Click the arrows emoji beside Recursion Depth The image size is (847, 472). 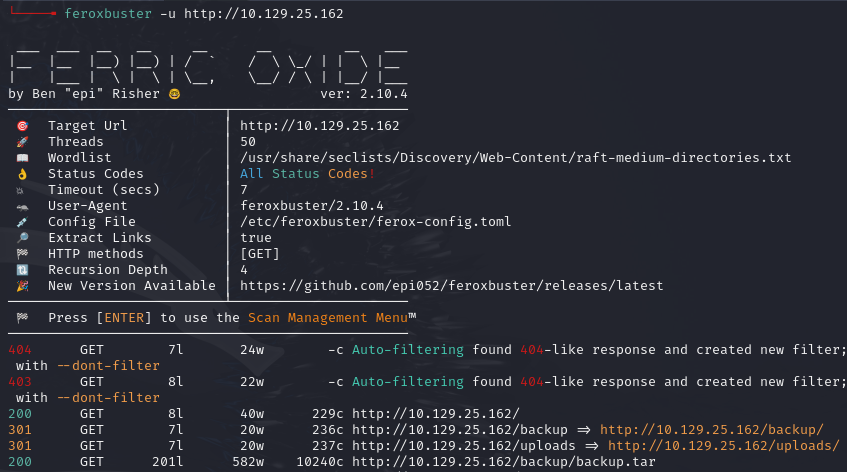pyautogui.click(x=22, y=270)
